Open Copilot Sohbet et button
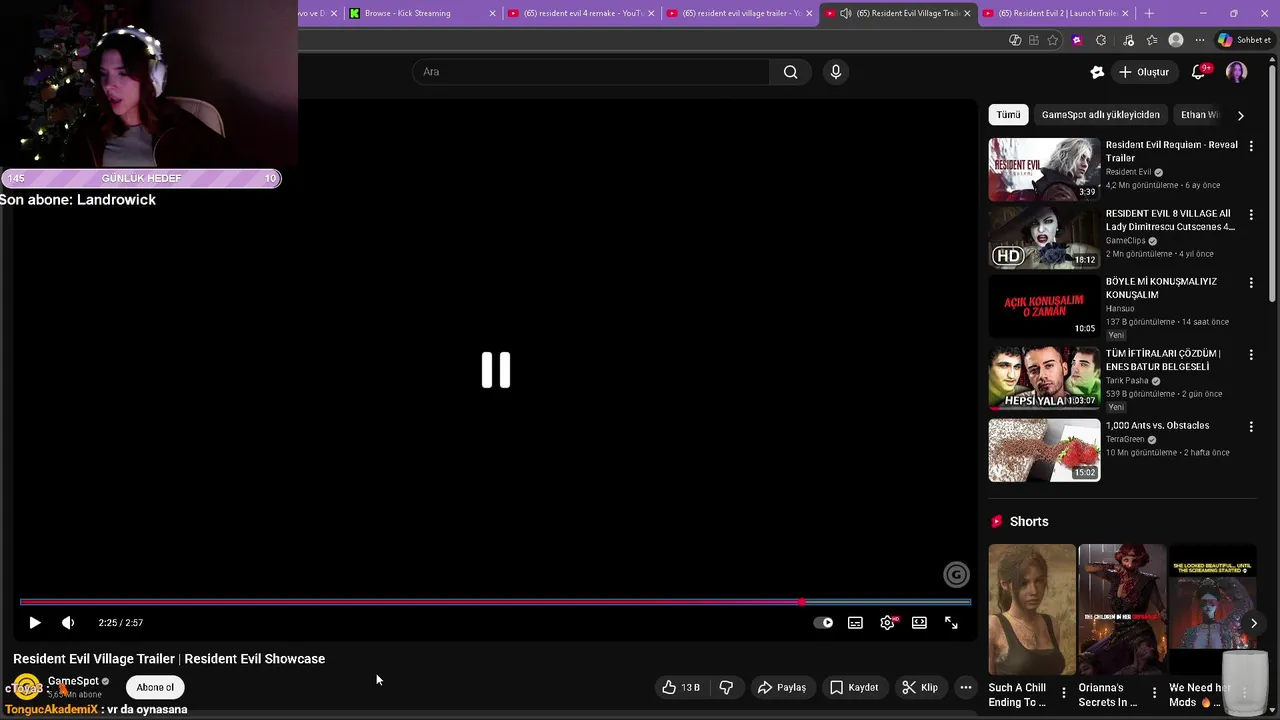The width and height of the screenshot is (1280, 720). 1244,40
